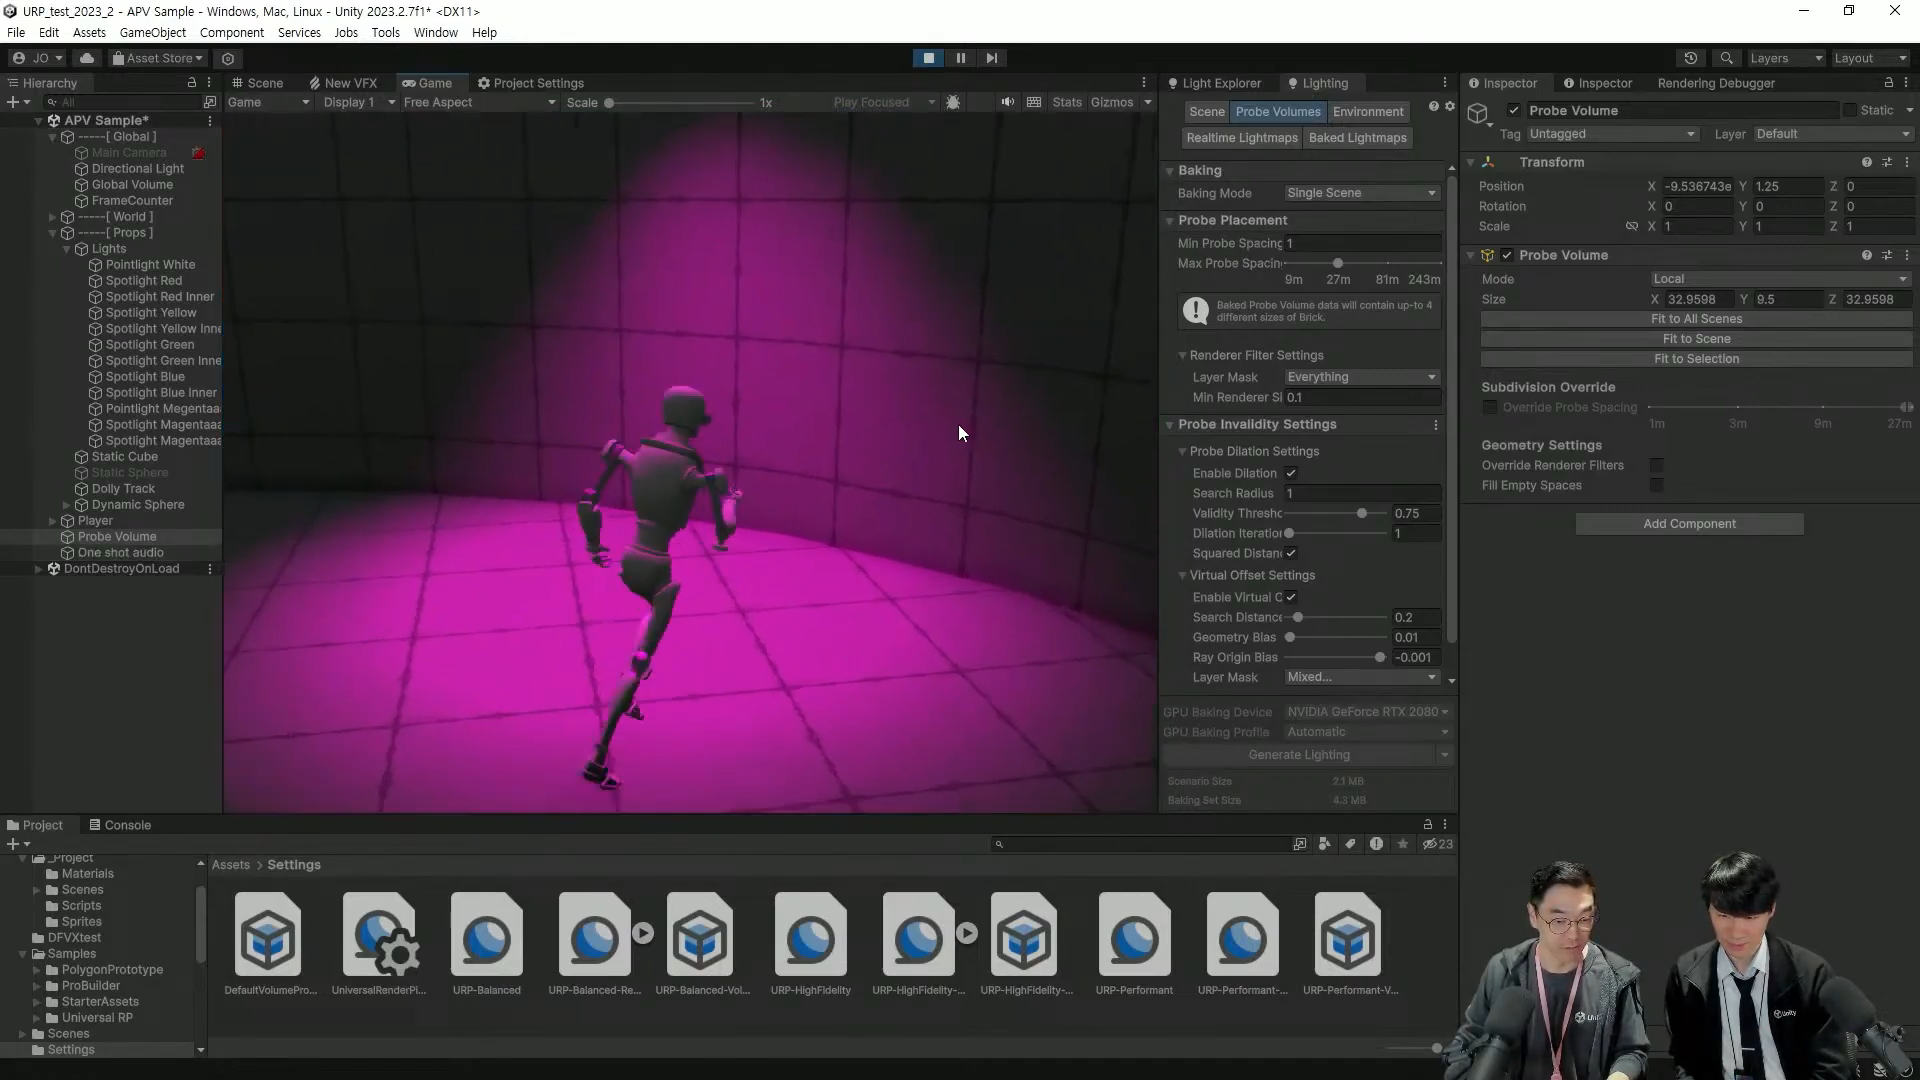1920x1080 pixels.
Task: Click the Pause playback button
Action: coord(960,58)
